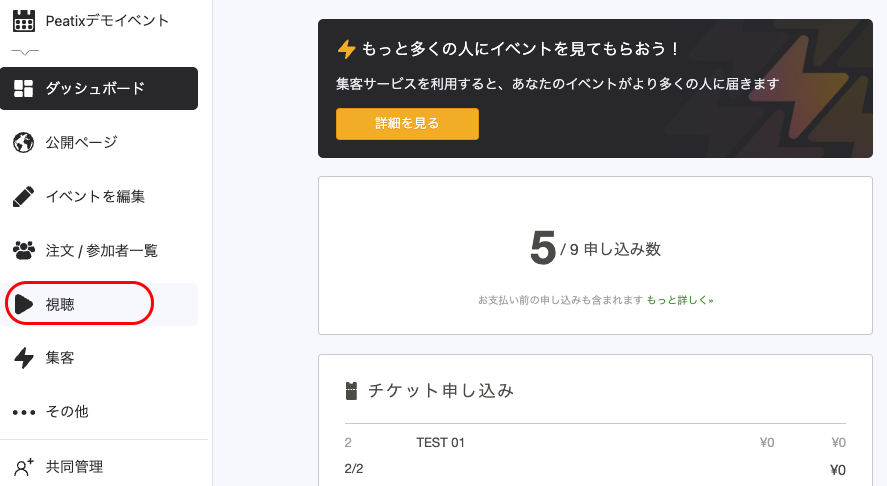Viewport: 887px width, 486px height.
Task: Collapse the event title chevron divider
Action: tap(25, 52)
